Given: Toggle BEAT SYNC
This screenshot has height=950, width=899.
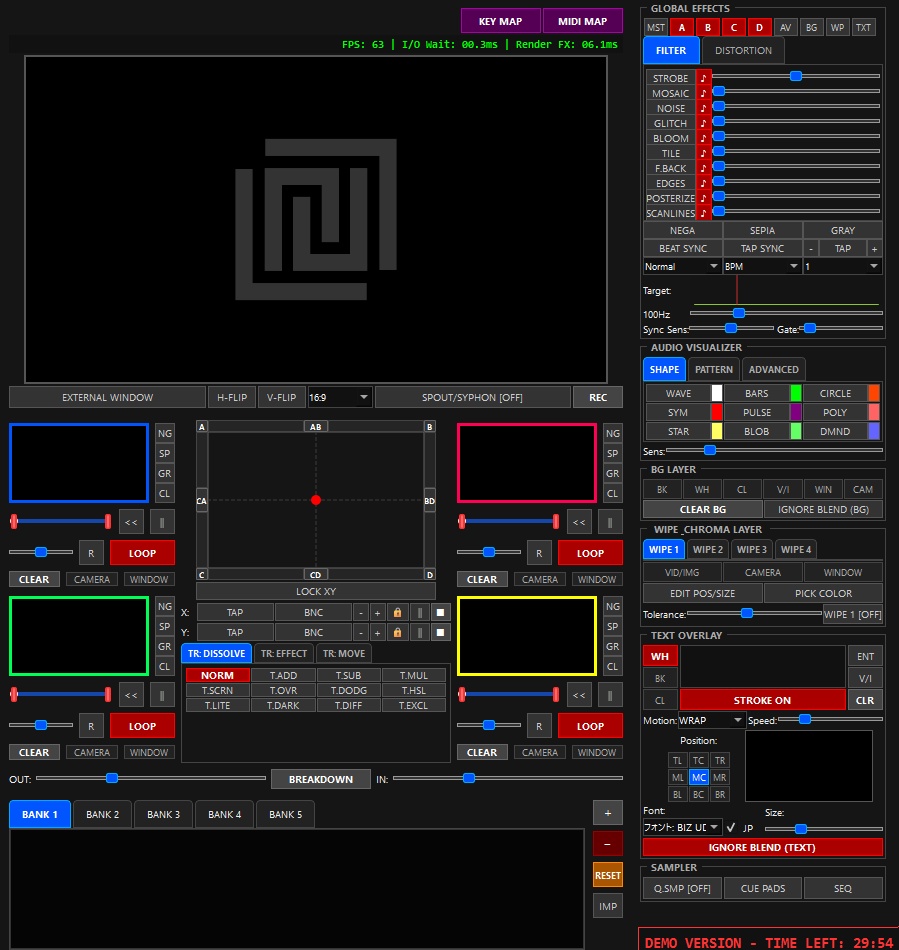Looking at the screenshot, I should (683, 249).
